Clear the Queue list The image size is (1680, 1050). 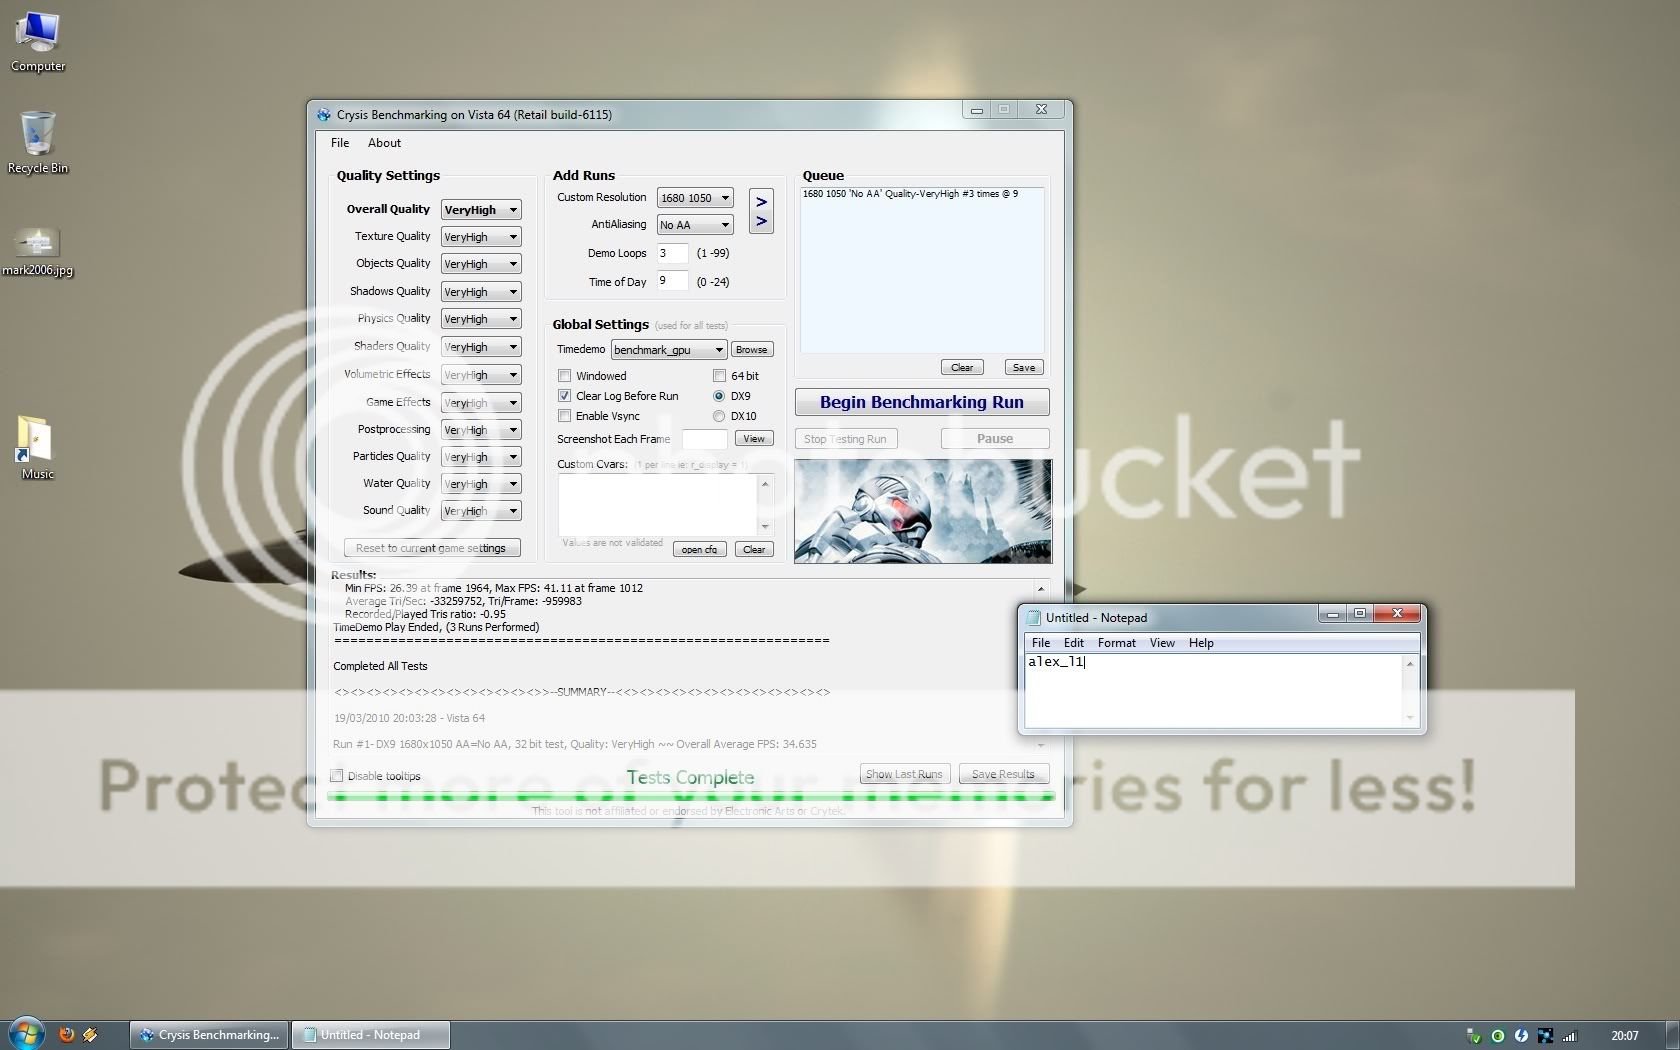click(962, 368)
